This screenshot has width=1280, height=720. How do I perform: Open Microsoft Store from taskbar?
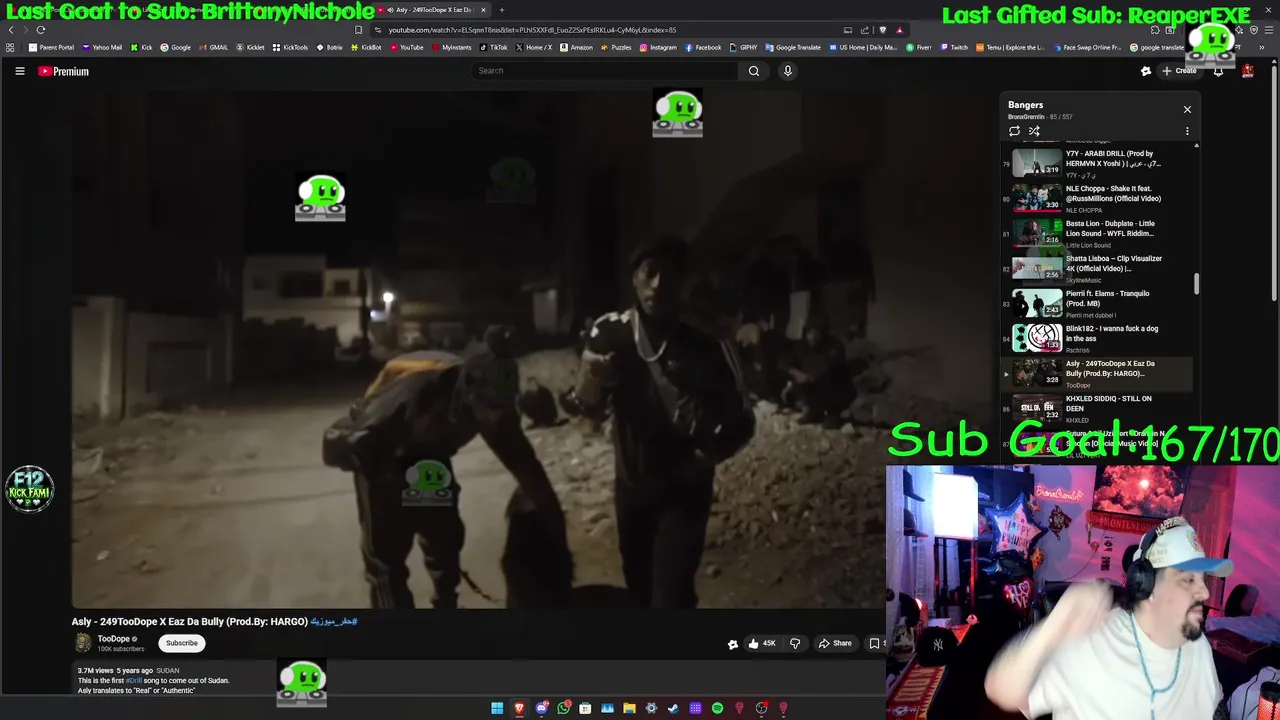(x=585, y=708)
